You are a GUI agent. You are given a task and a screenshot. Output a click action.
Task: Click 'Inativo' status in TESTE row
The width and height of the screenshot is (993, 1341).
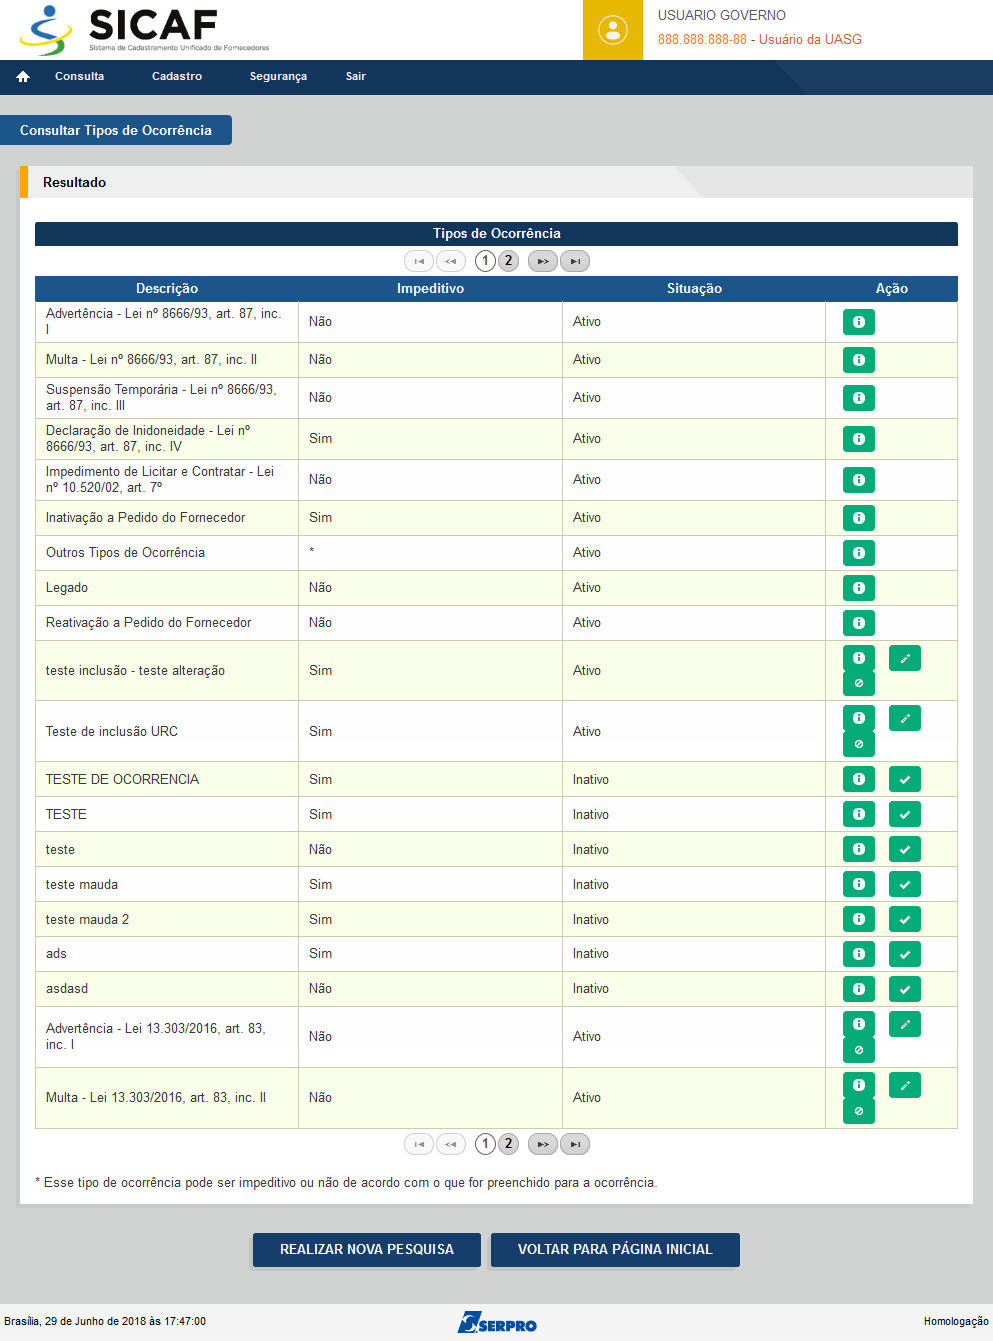(591, 815)
